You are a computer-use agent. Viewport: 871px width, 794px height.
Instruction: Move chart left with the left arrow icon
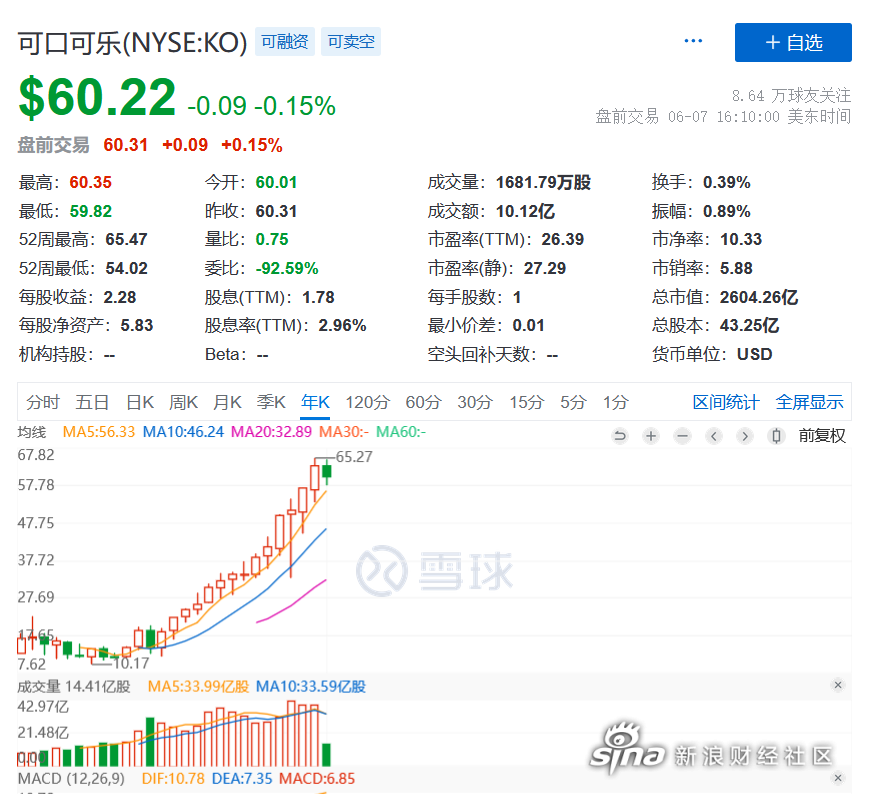(714, 436)
